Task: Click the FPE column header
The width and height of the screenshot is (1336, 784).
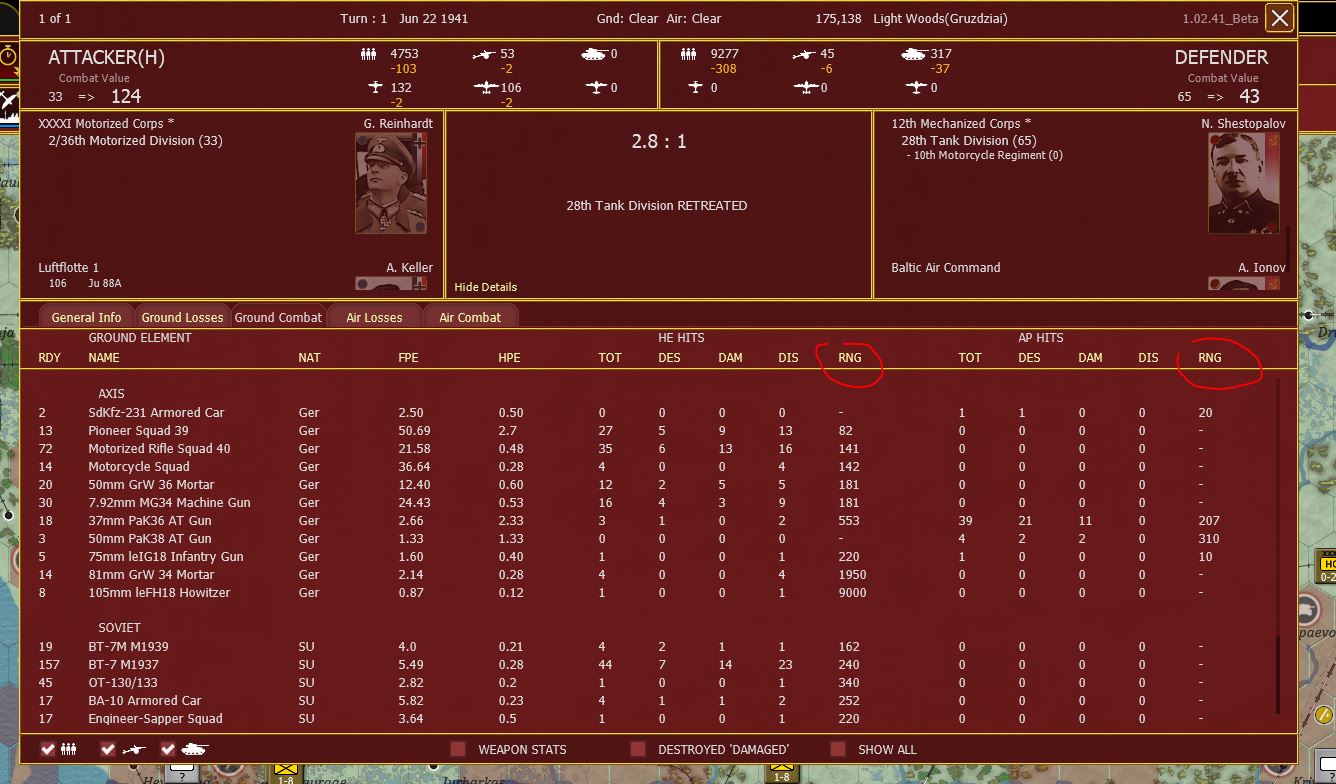Action: pyautogui.click(x=409, y=358)
